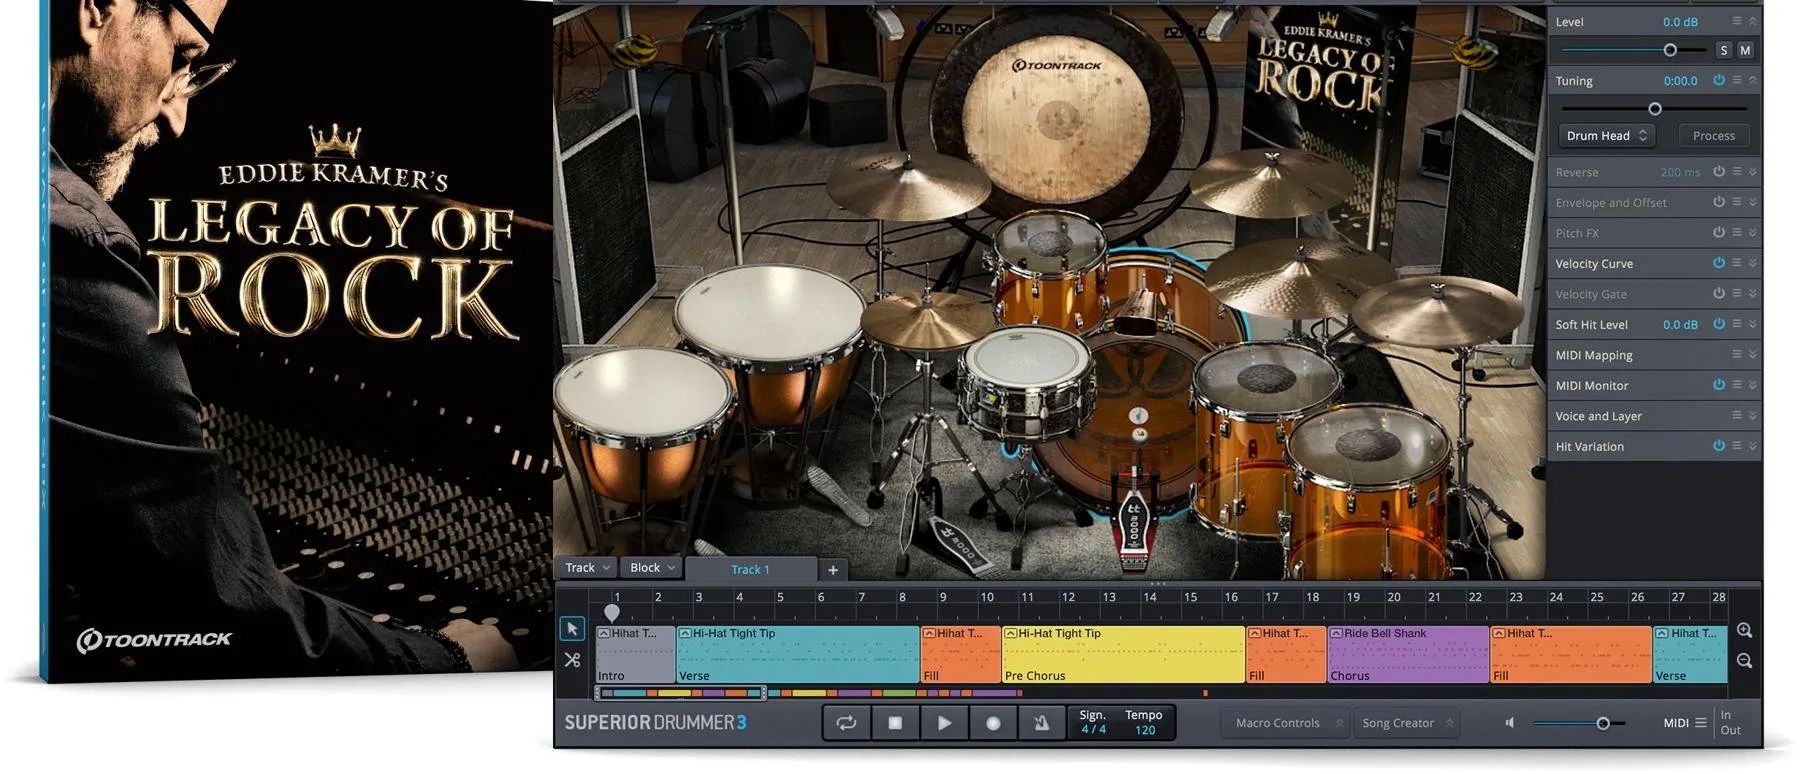Click the playhead marker at bar 1
Viewport: 1800px width, 774px height.
coord(612,613)
